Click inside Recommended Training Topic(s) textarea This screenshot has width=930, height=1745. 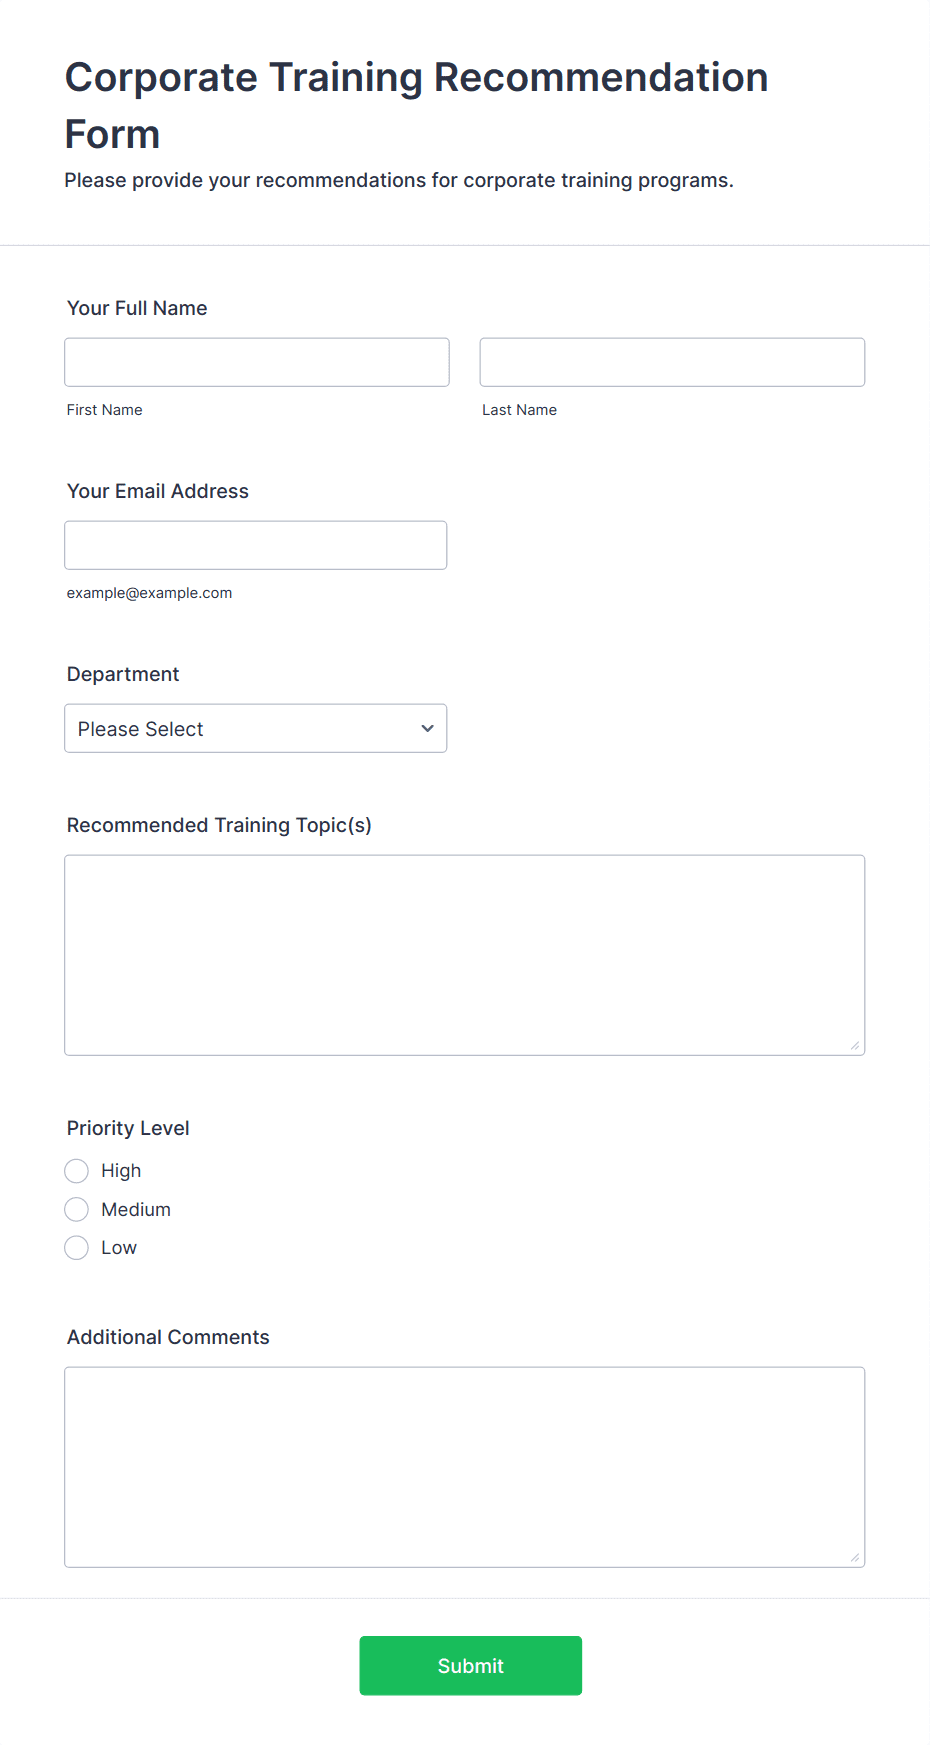[x=465, y=955]
